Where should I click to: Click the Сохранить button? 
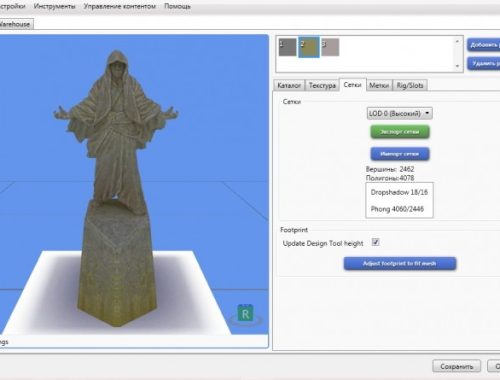point(456,366)
